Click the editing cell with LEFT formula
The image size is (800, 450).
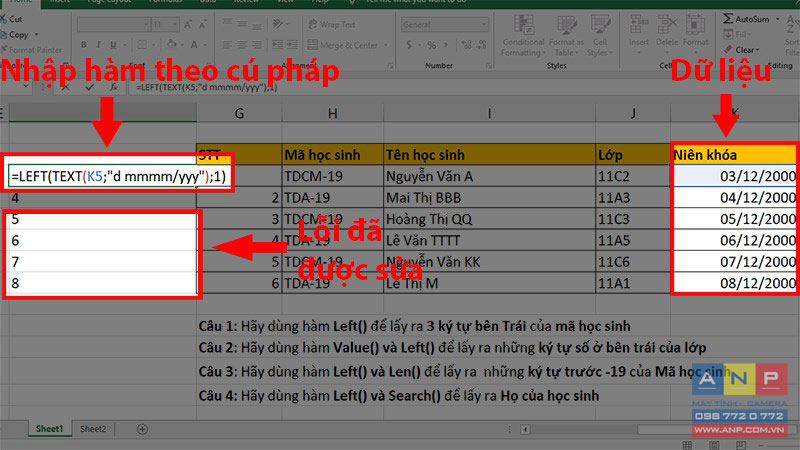(x=118, y=177)
